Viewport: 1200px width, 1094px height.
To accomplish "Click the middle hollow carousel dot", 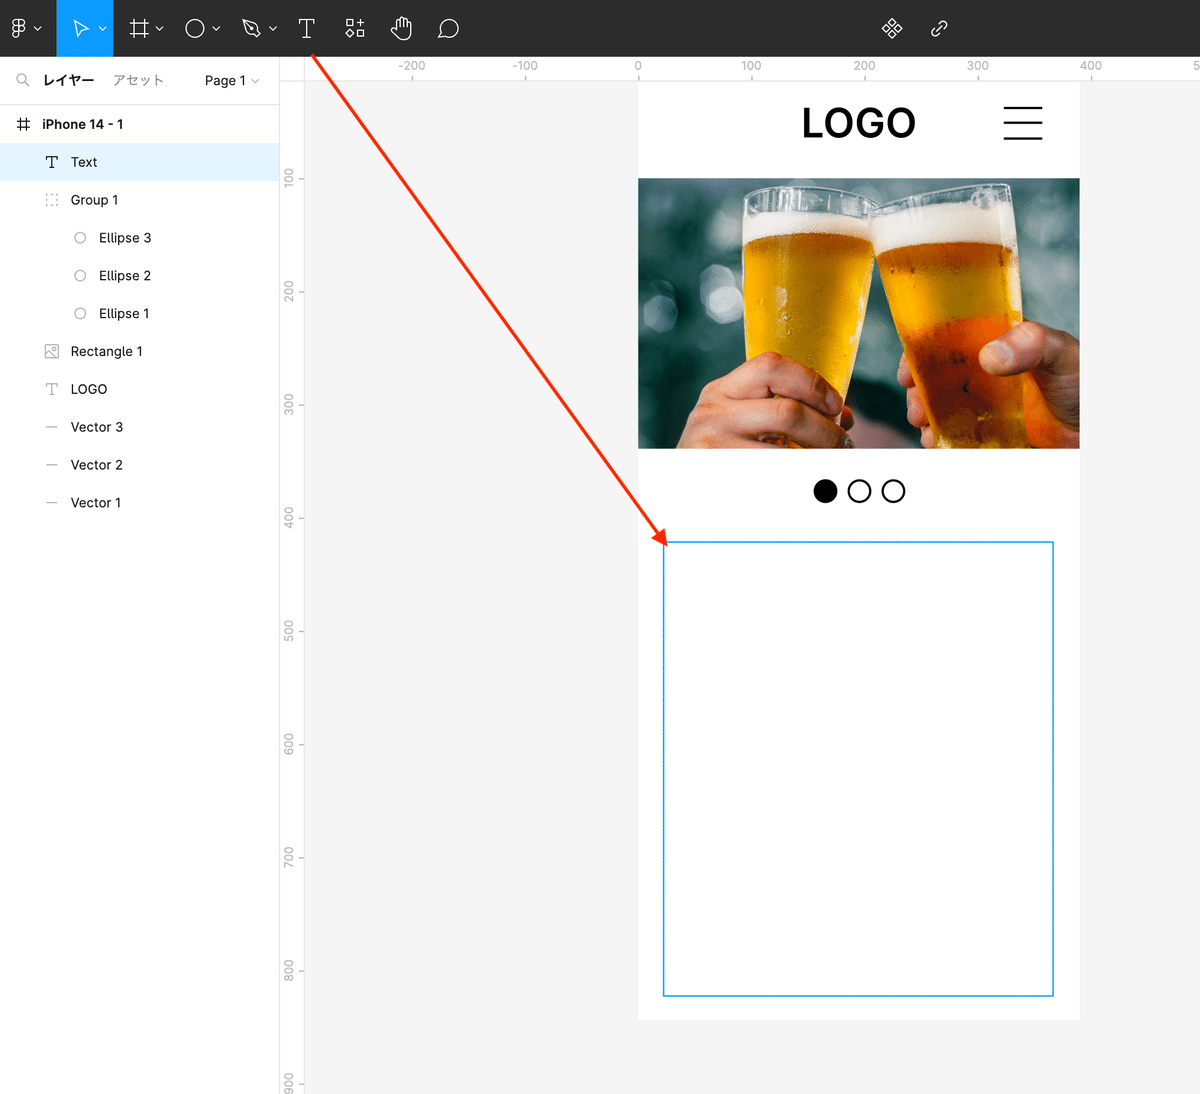I will coord(859,491).
